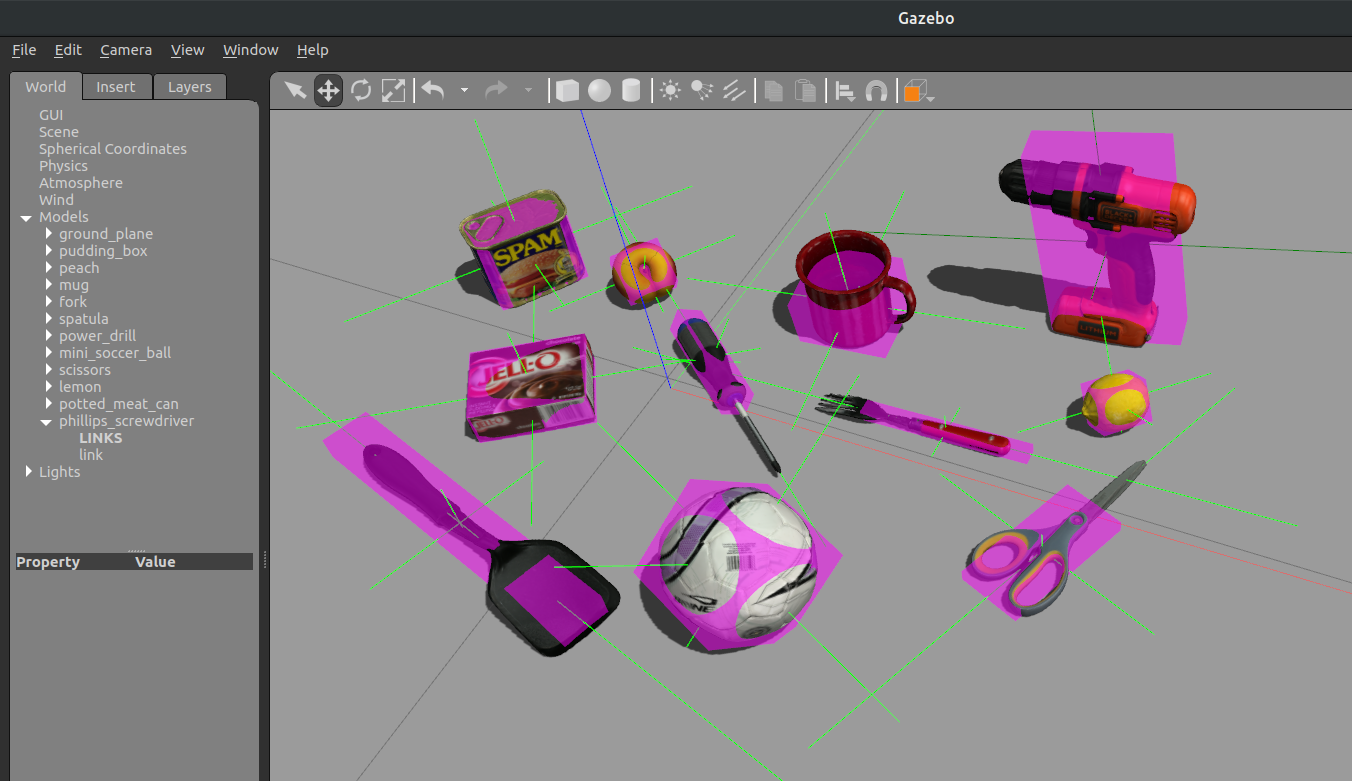This screenshot has height=781, width=1352.
Task: Collapse the phillips_screwdriver model arrow
Action: point(46,422)
